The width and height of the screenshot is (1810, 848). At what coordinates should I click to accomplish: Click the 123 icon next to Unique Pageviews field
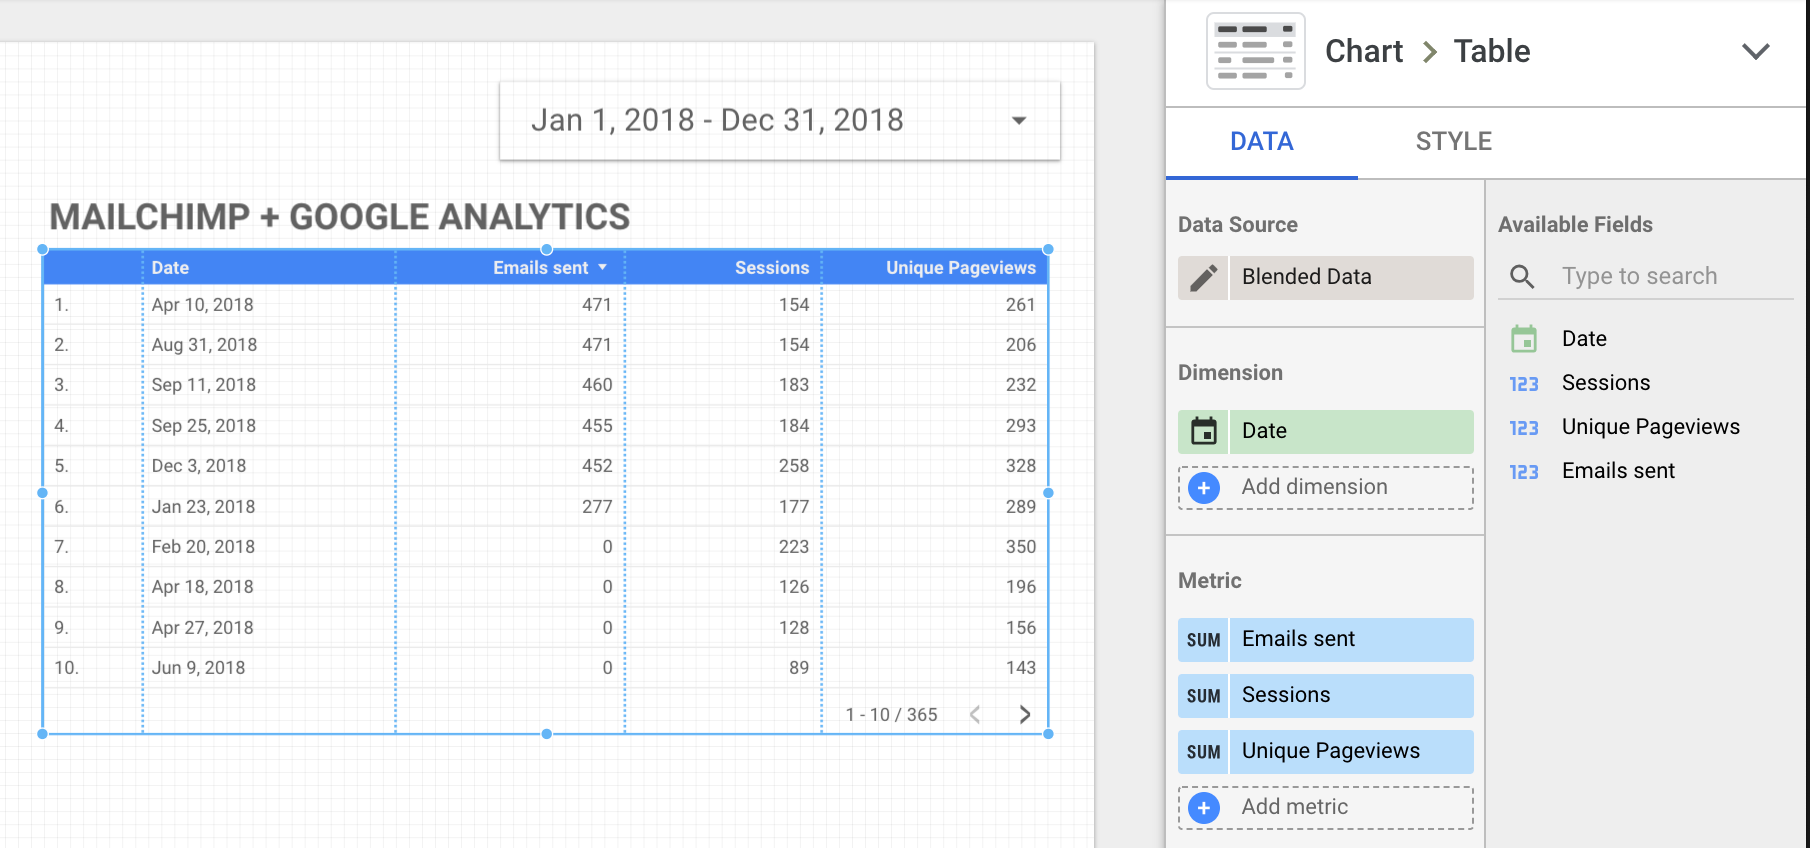point(1523,428)
